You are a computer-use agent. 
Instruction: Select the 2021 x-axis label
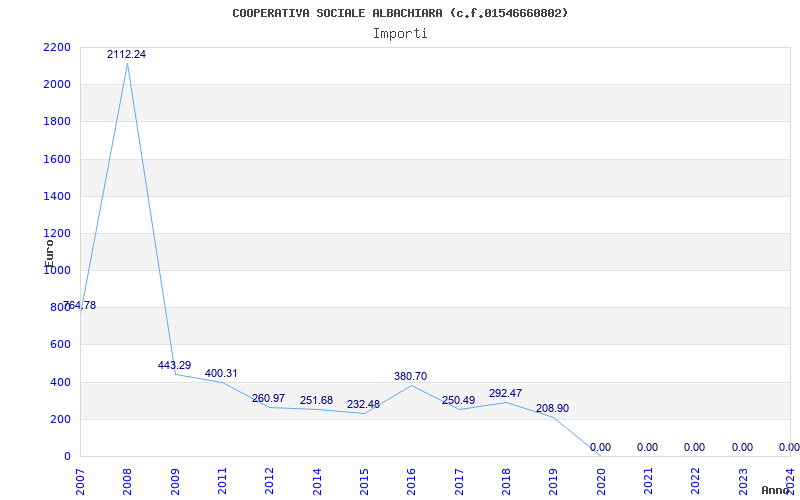click(x=648, y=482)
